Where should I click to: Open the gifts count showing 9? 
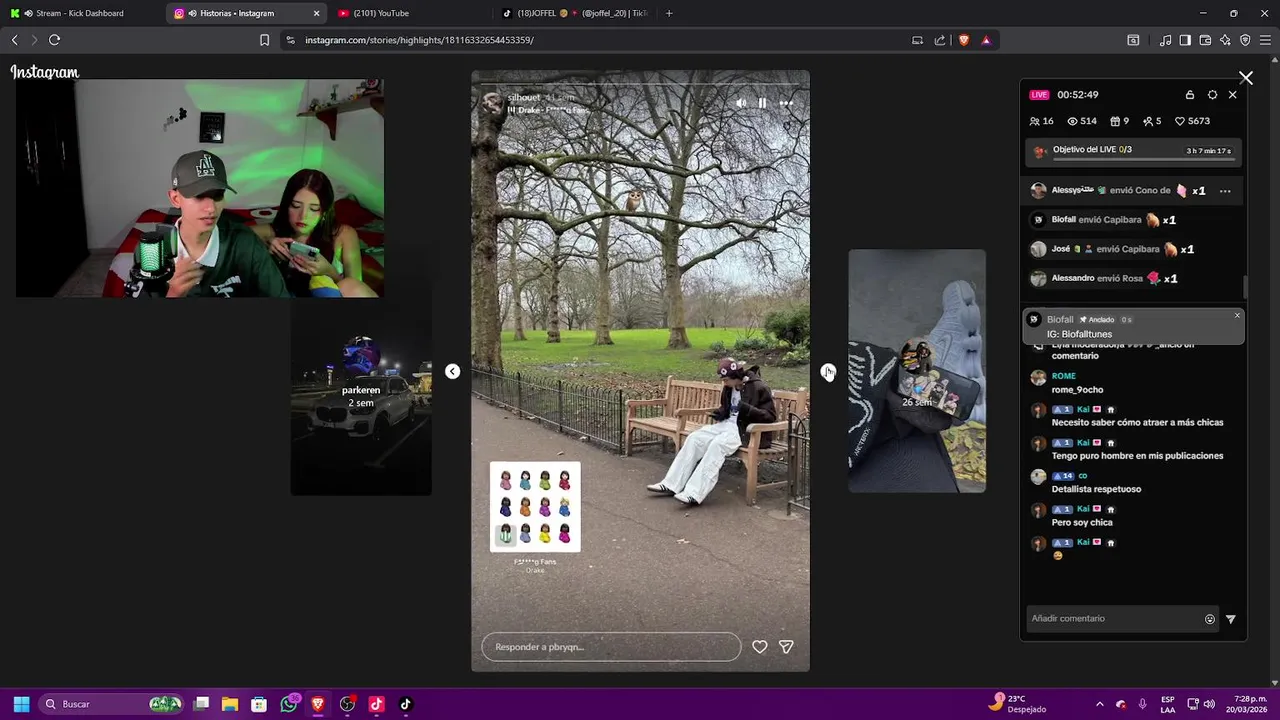1119,121
